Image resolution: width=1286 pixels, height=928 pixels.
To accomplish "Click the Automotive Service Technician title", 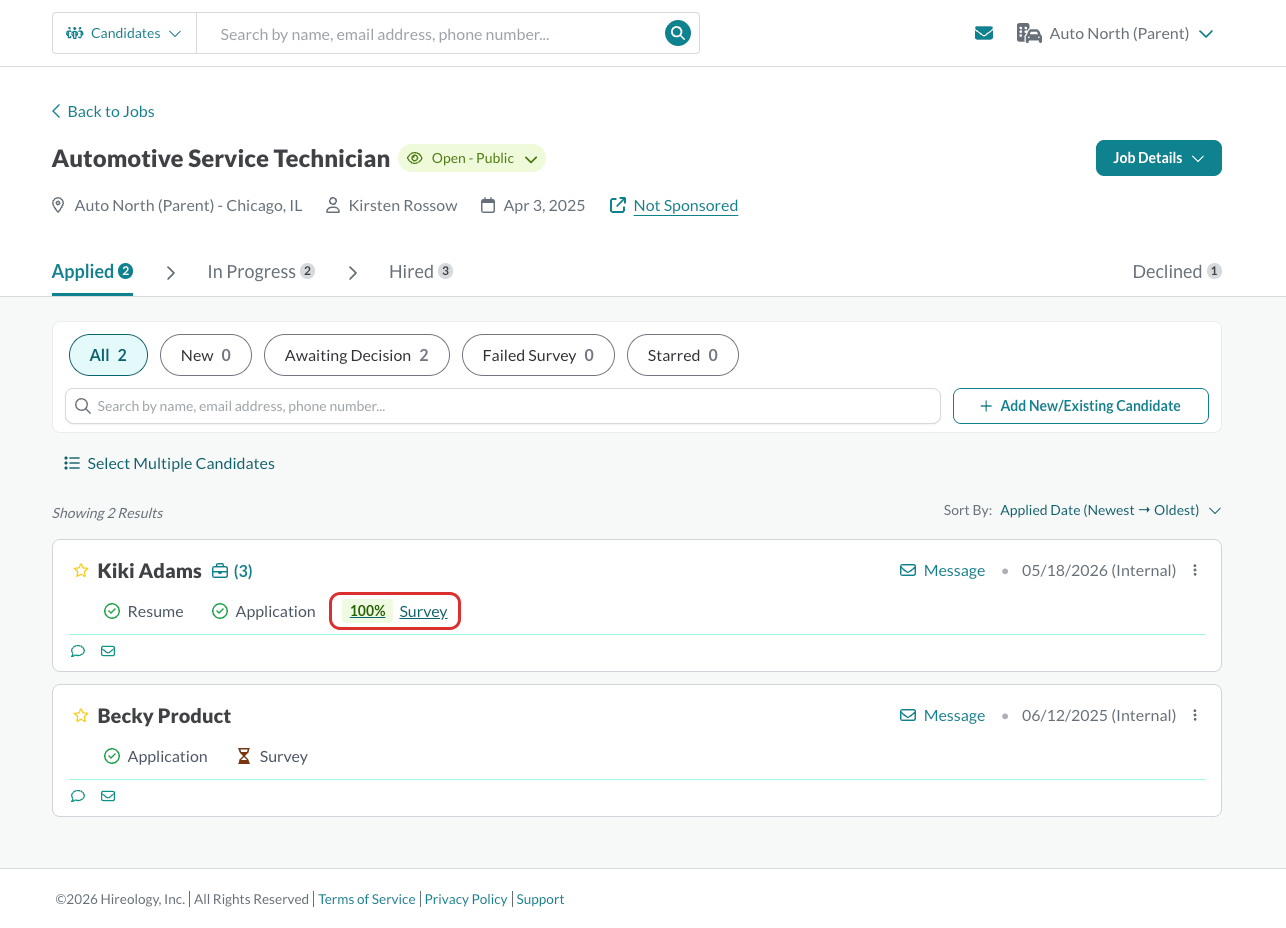I will [x=221, y=158].
